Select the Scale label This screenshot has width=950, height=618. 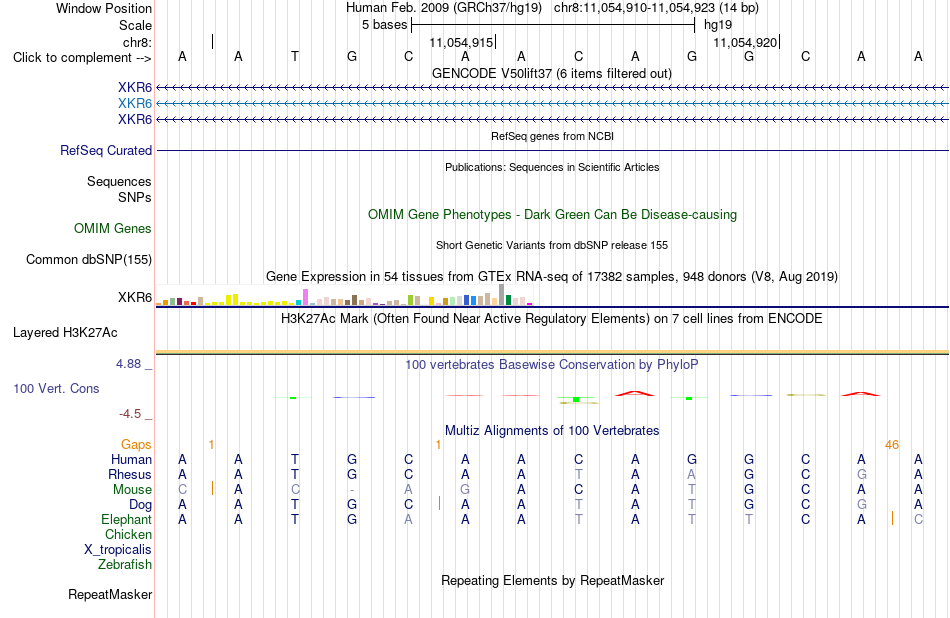135,25
